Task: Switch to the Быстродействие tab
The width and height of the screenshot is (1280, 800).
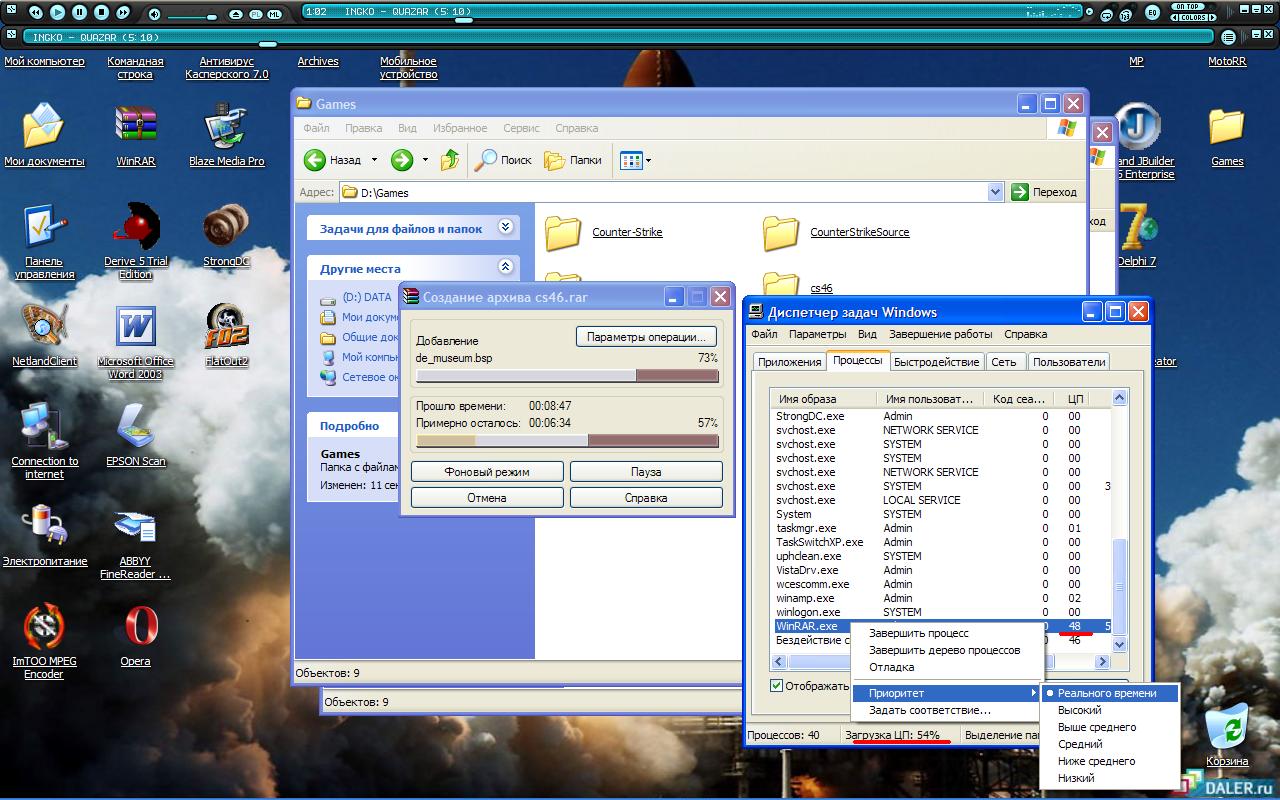Action: tap(936, 362)
